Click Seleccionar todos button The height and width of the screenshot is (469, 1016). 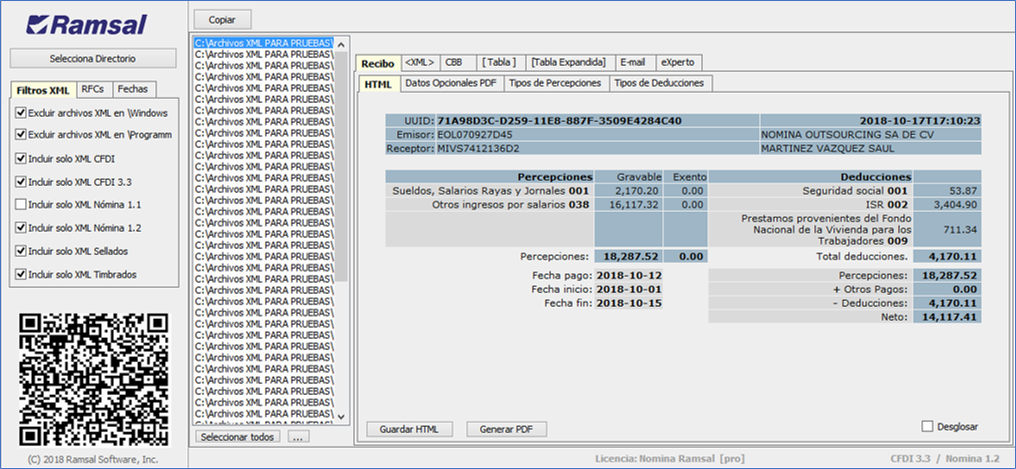pyautogui.click(x=240, y=437)
